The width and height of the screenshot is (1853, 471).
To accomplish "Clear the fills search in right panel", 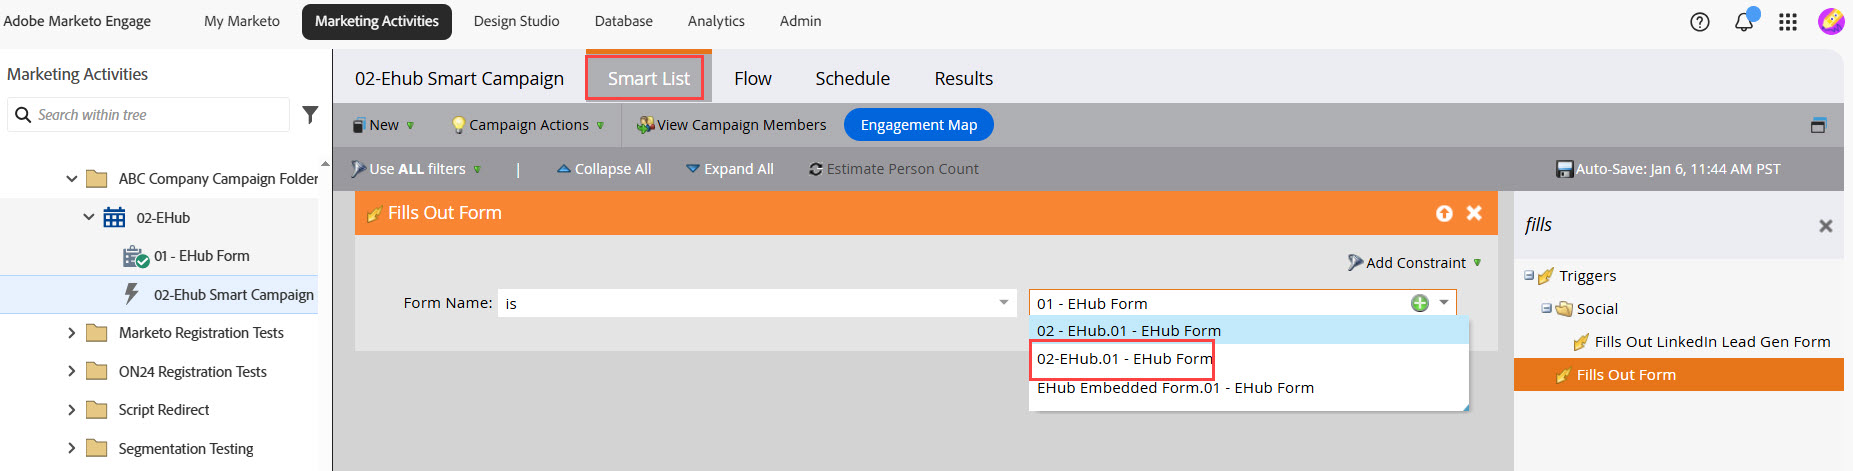I will [x=1825, y=226].
